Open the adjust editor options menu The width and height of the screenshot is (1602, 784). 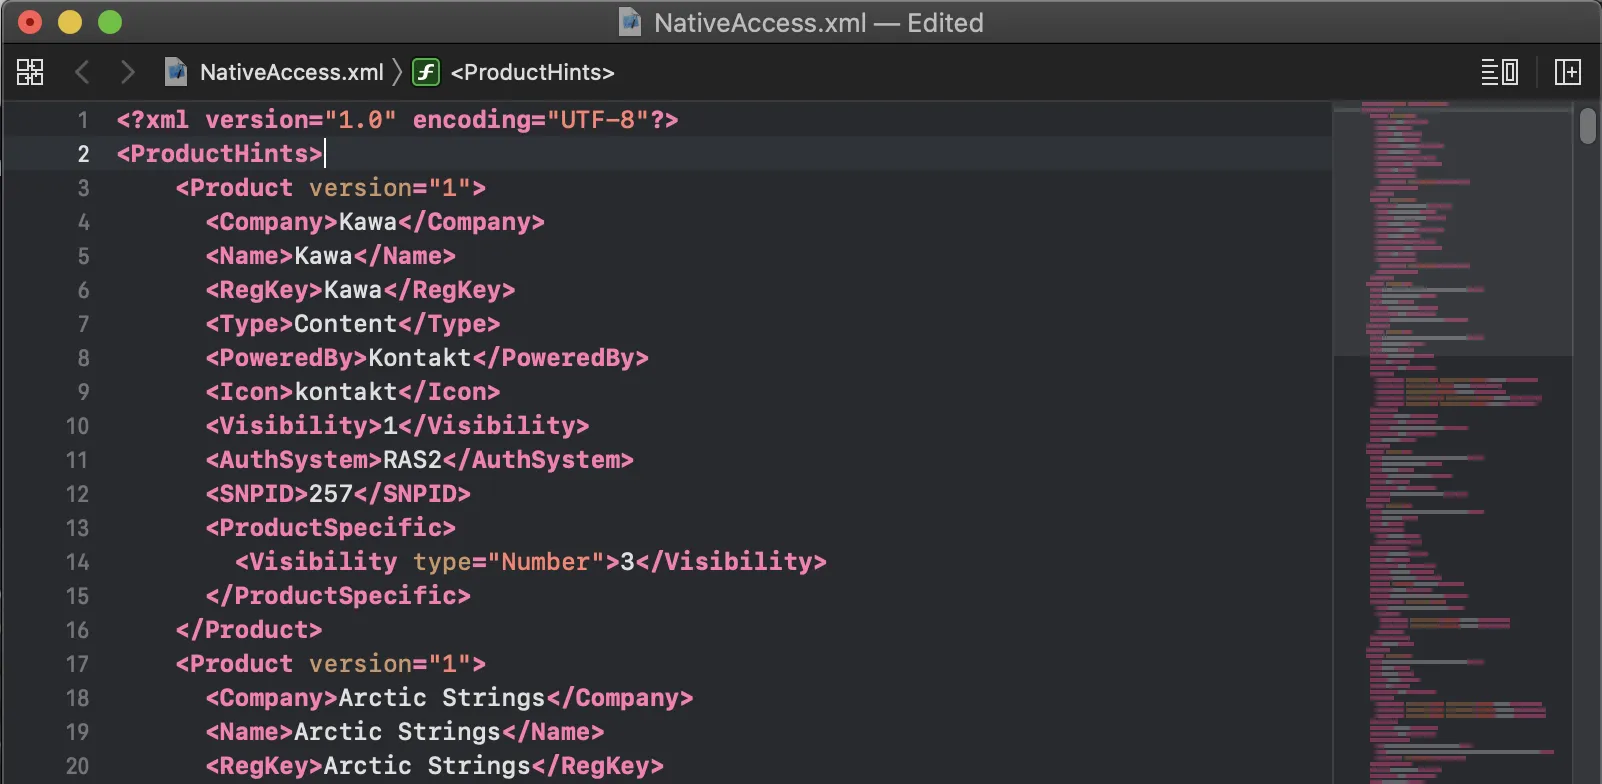tap(1499, 72)
